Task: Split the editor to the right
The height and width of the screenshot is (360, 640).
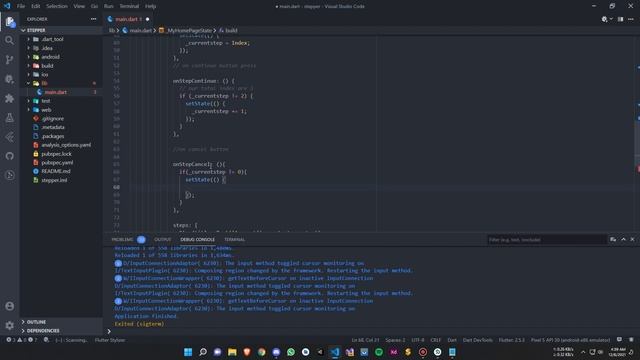Action: point(620,19)
